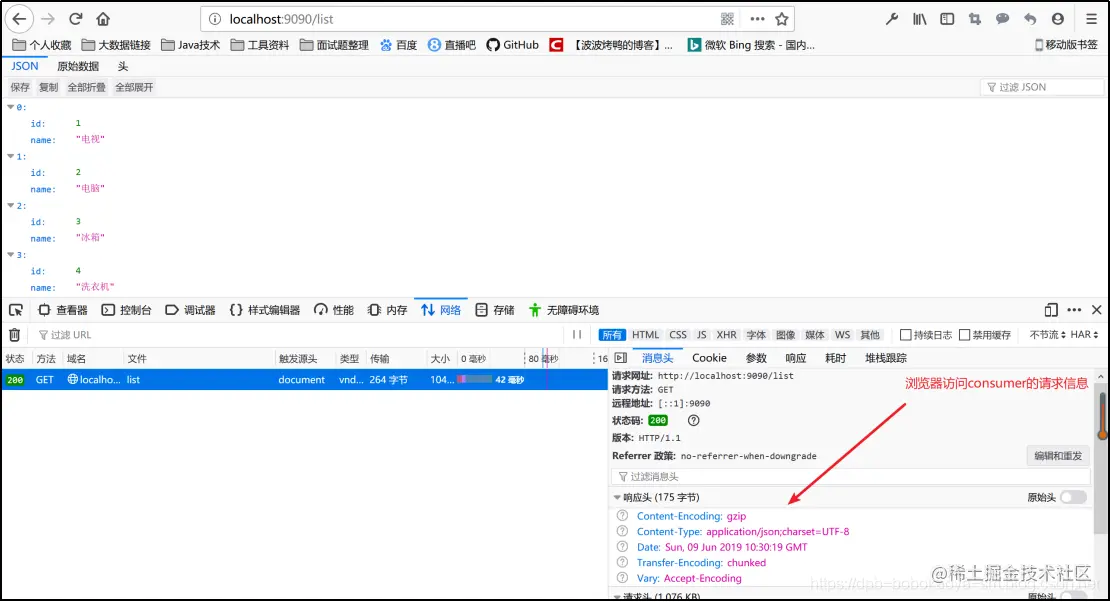Filter requests by XHR type
This screenshot has height=602, width=1110.
coord(726,335)
